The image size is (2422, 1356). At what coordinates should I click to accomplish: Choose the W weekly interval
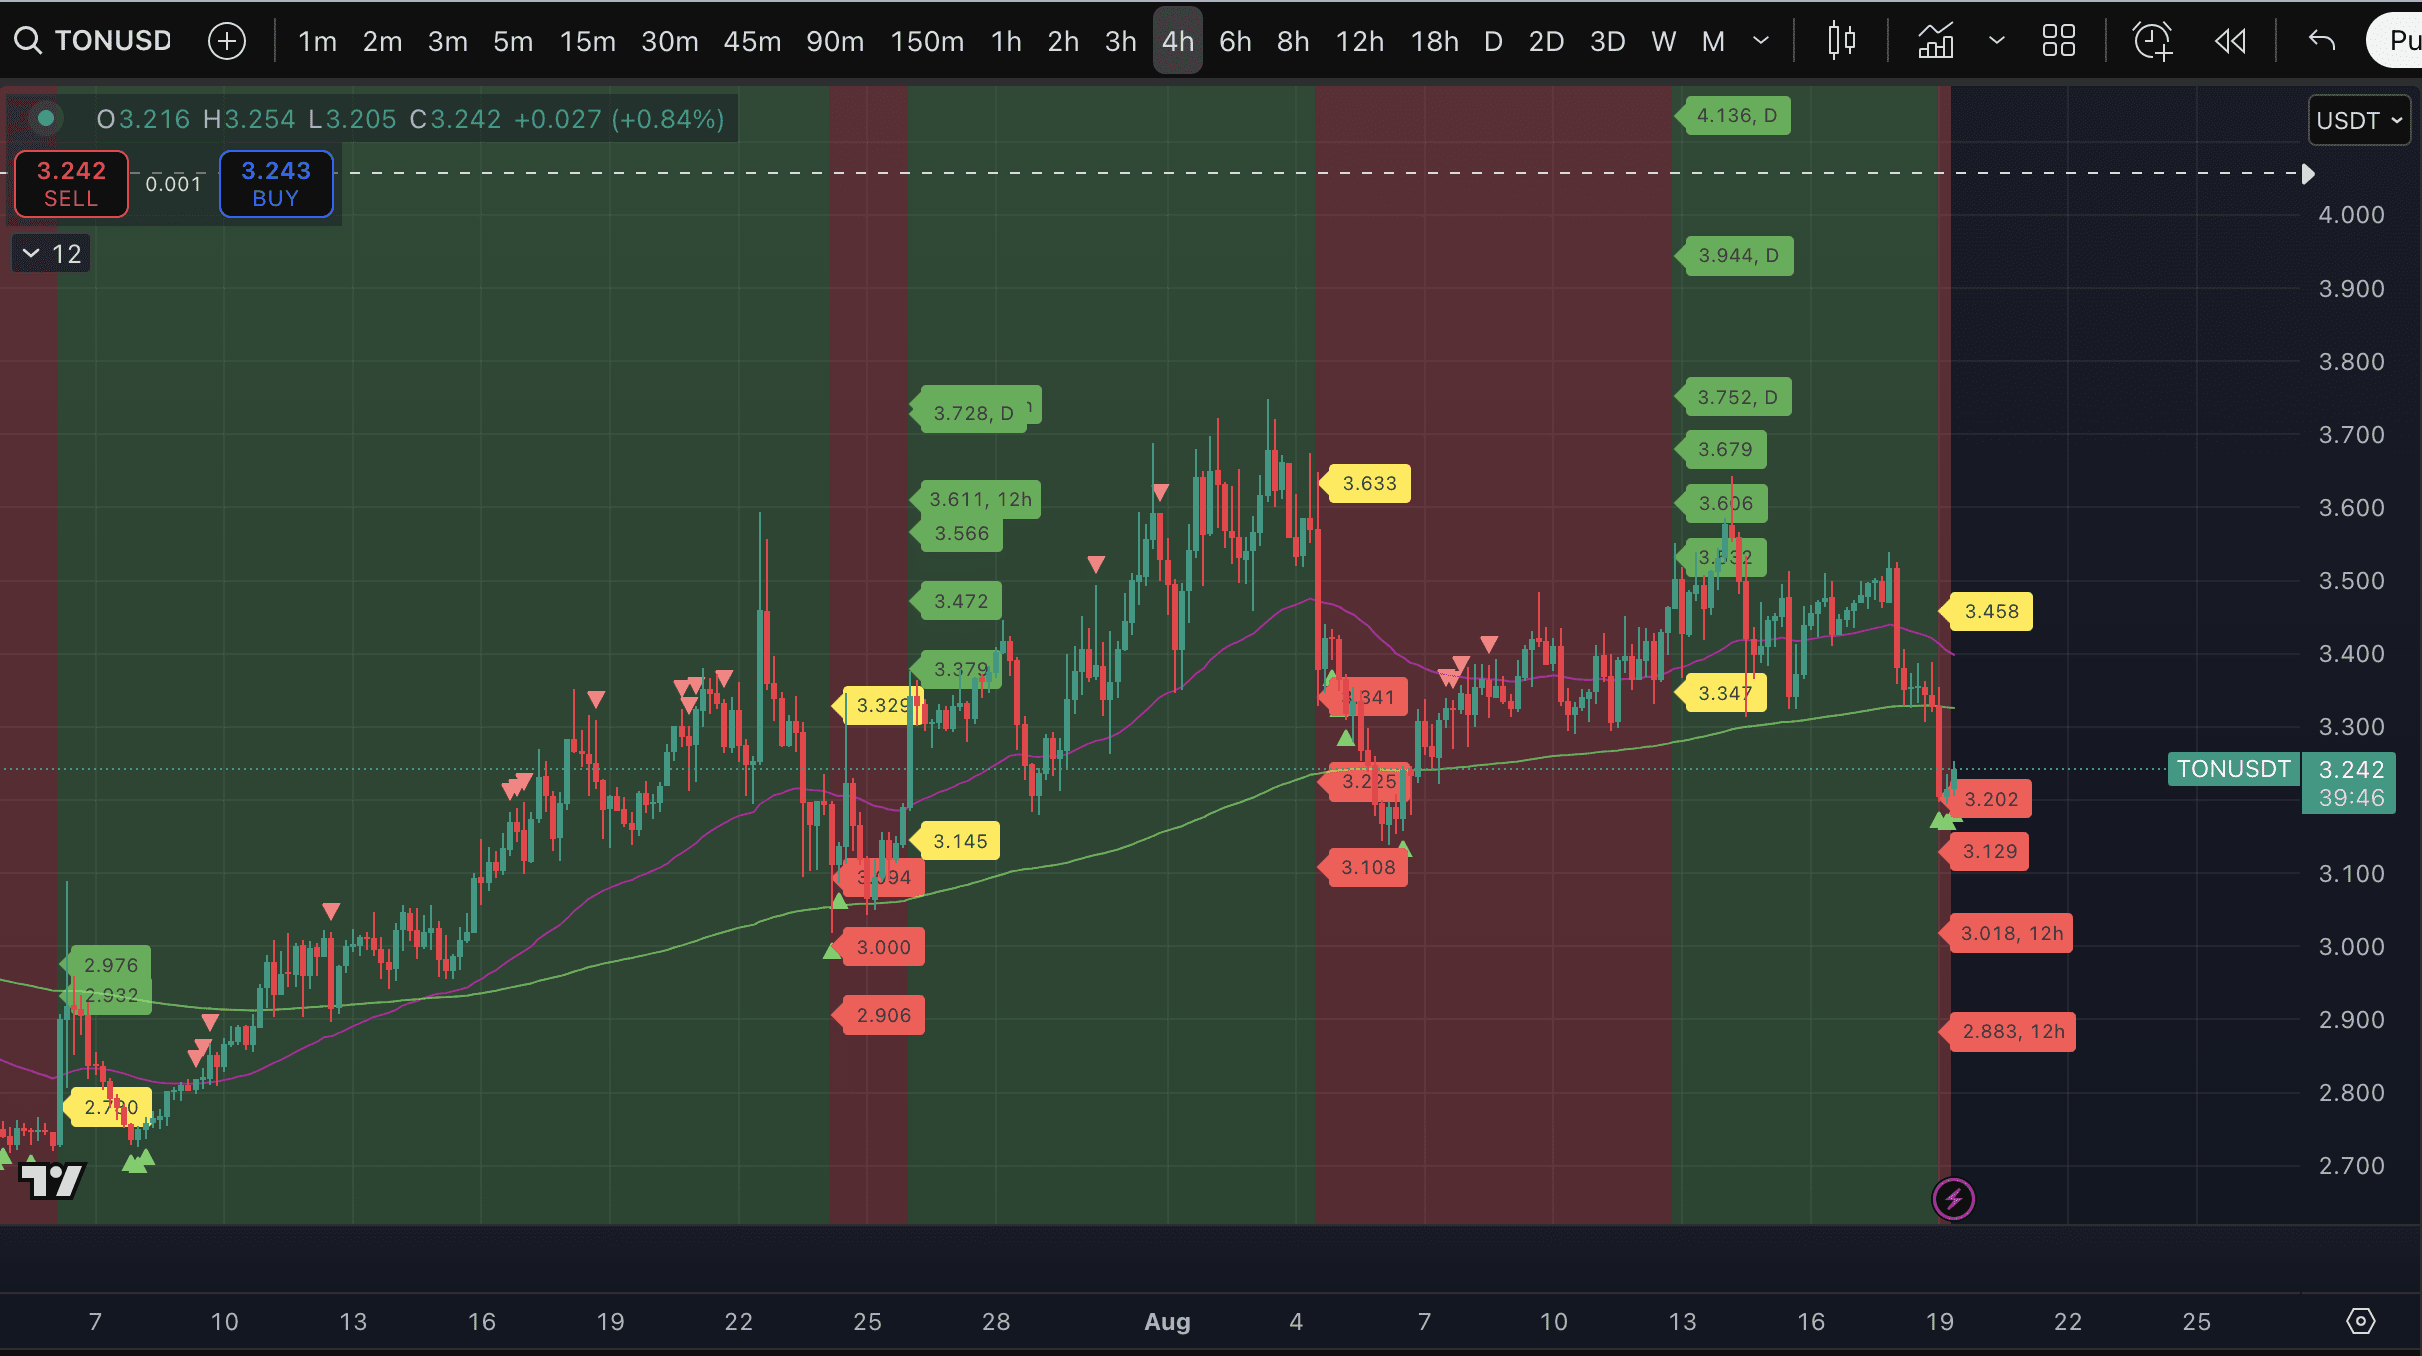[x=1663, y=41]
